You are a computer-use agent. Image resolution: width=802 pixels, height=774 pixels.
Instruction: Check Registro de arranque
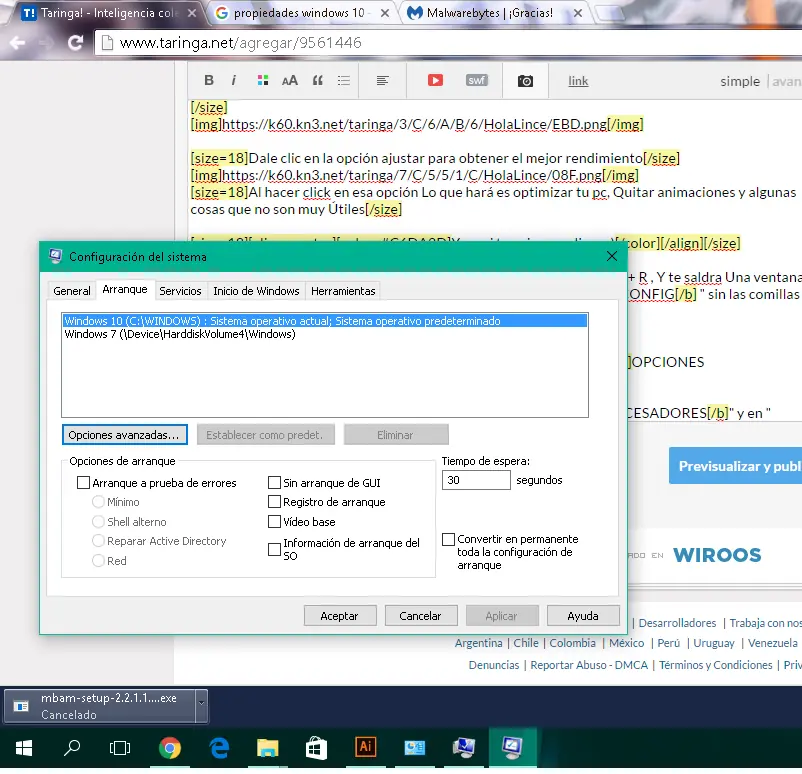pos(275,502)
